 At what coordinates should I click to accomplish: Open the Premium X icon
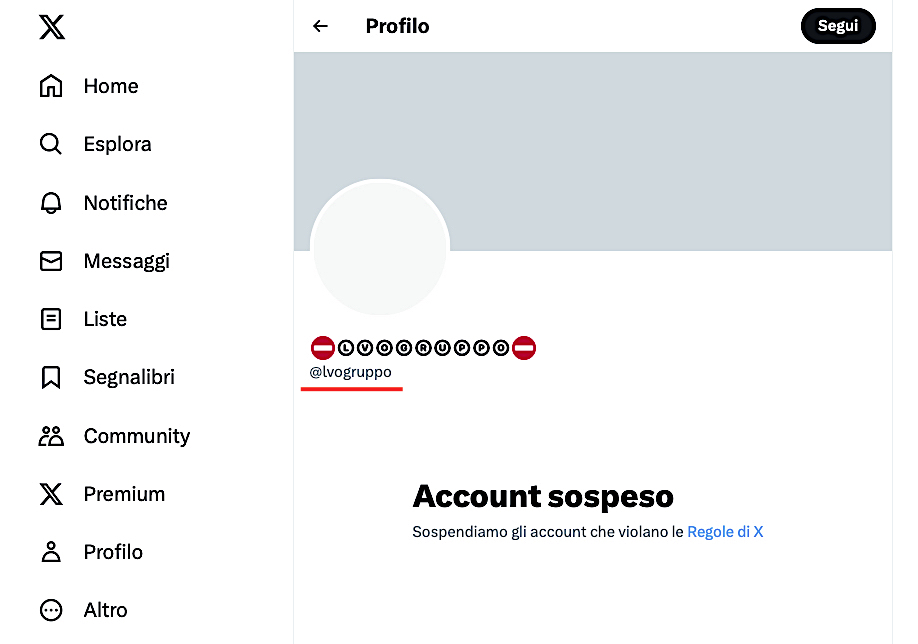51,494
